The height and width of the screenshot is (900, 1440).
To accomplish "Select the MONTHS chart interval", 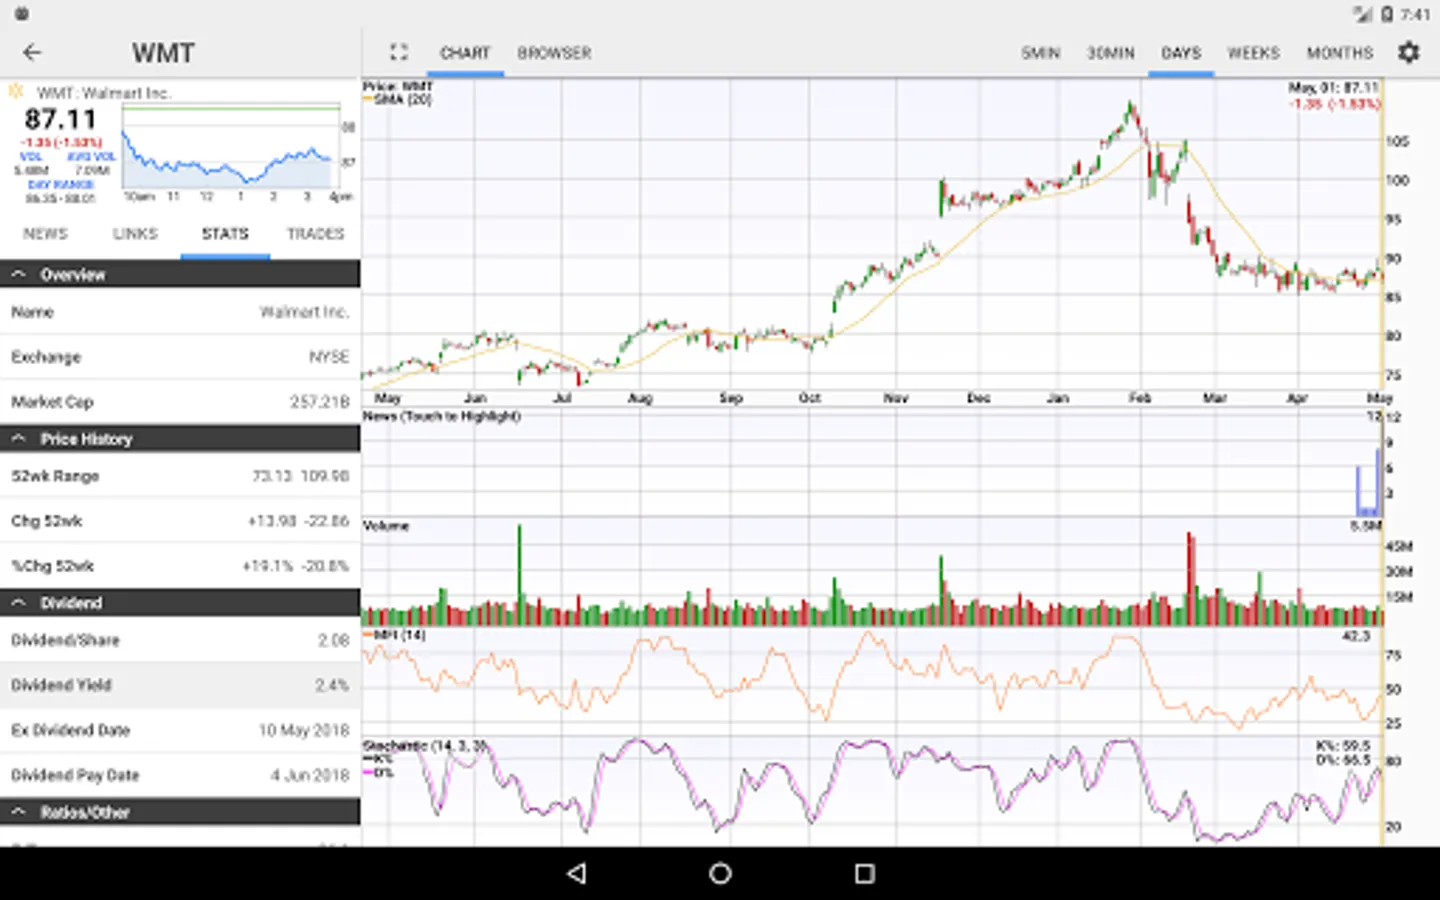I will (1340, 53).
